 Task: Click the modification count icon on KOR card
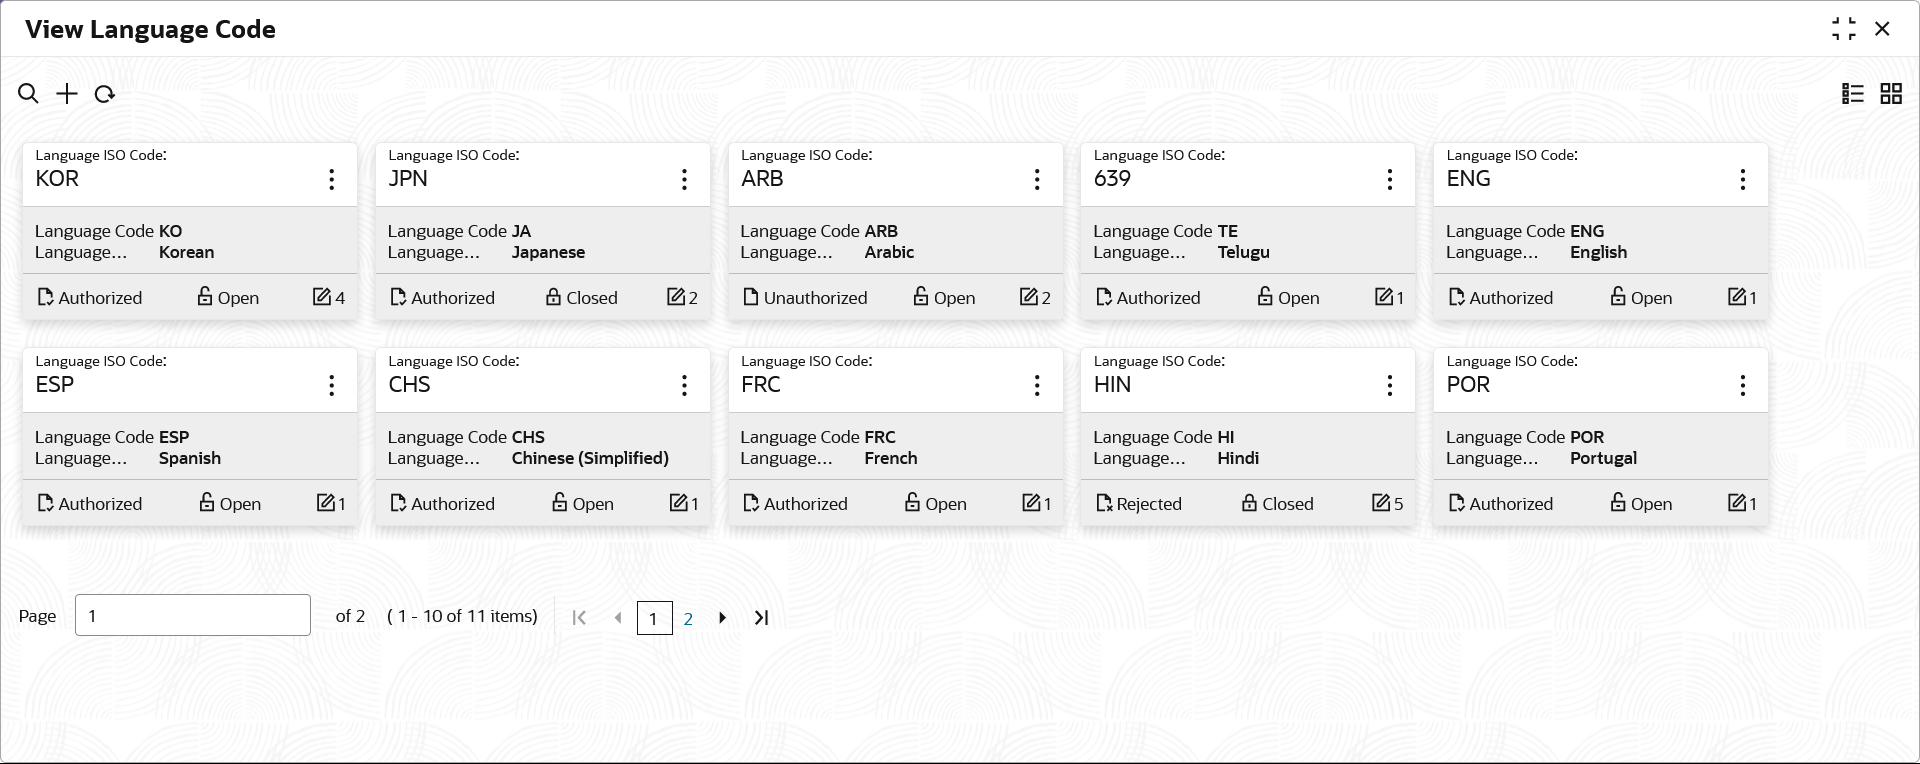point(321,297)
